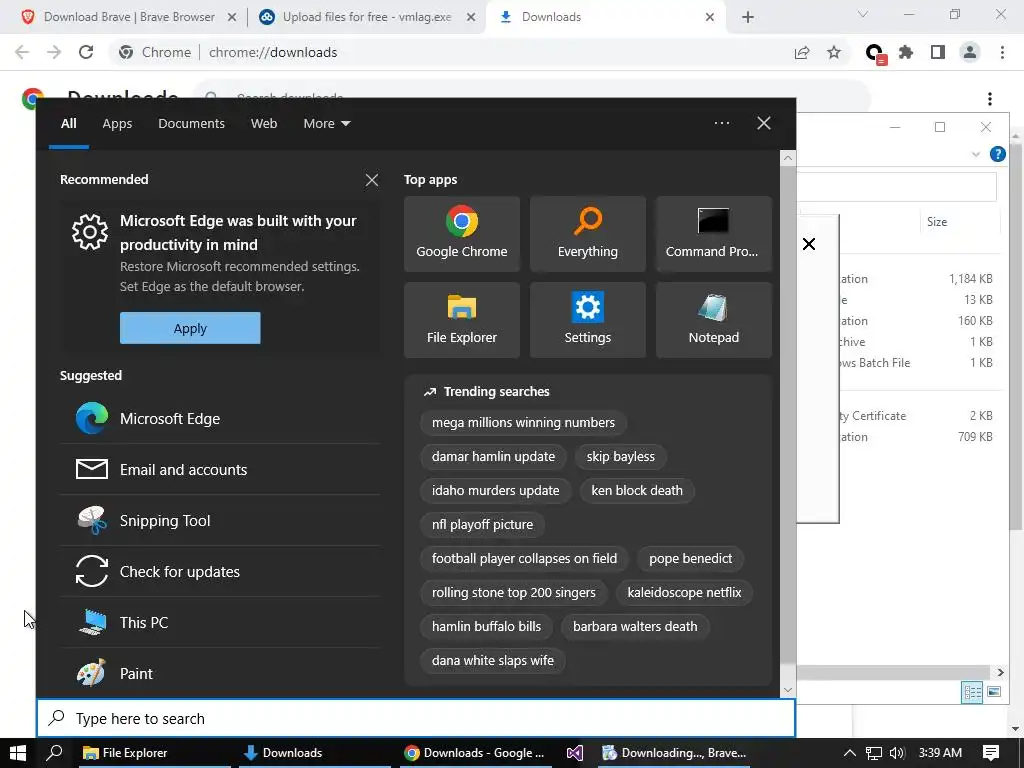Open the search panel three-dots options
Screen dimensions: 1024x768
point(722,123)
